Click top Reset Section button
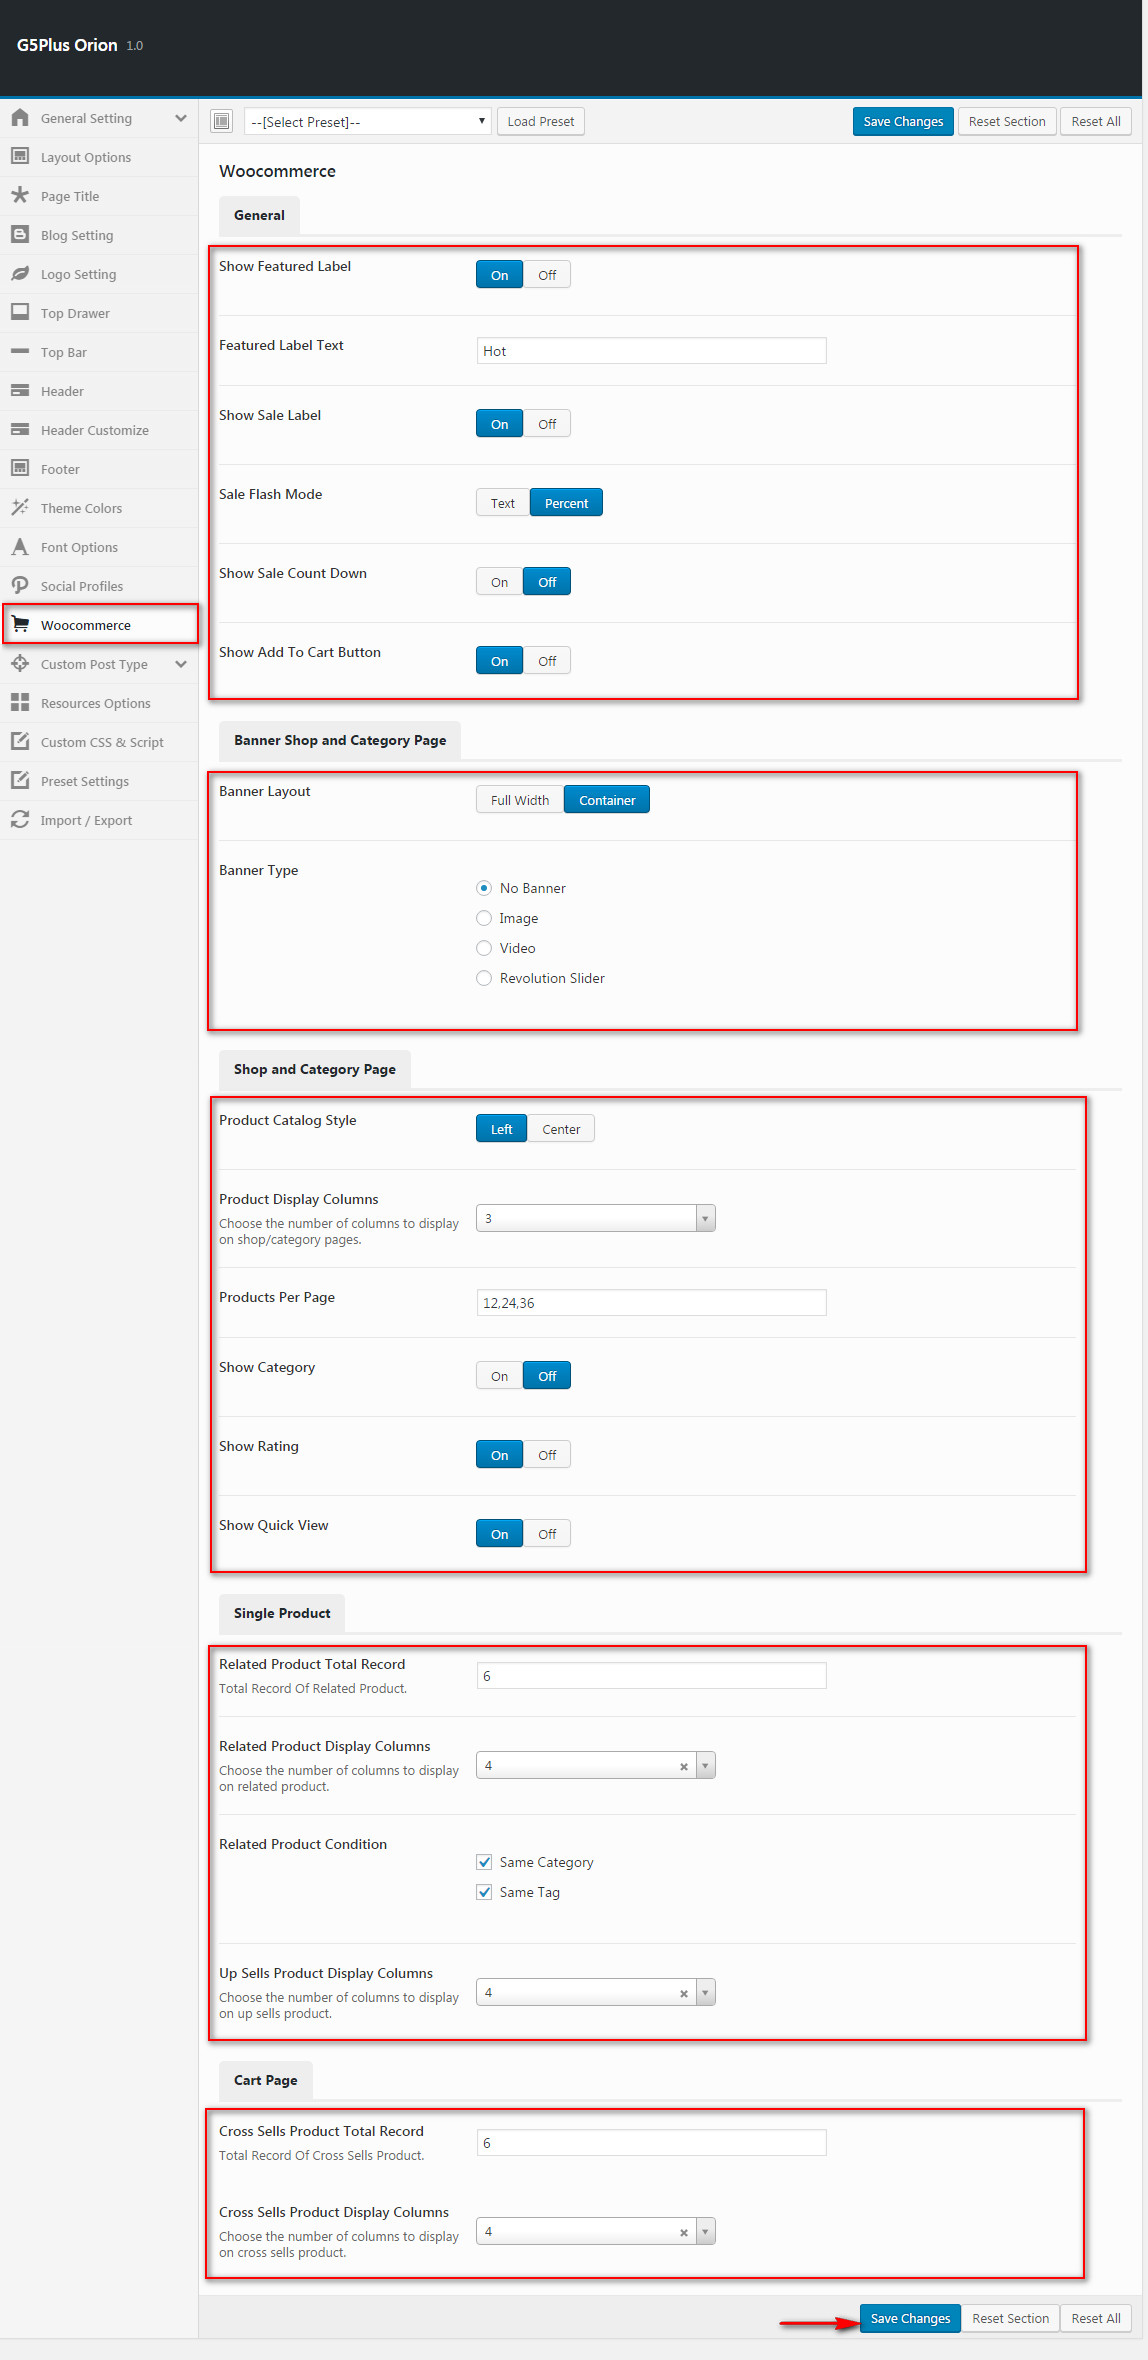Image resolution: width=1148 pixels, height=2360 pixels. (x=1007, y=122)
